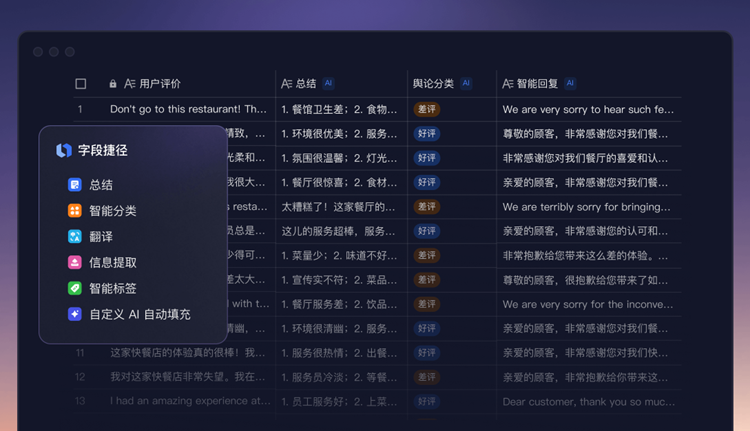Click cell "非常感谢您对我们餐厅的喜爱和认..."
Image resolution: width=750 pixels, height=431 pixels.
[x=585, y=158]
